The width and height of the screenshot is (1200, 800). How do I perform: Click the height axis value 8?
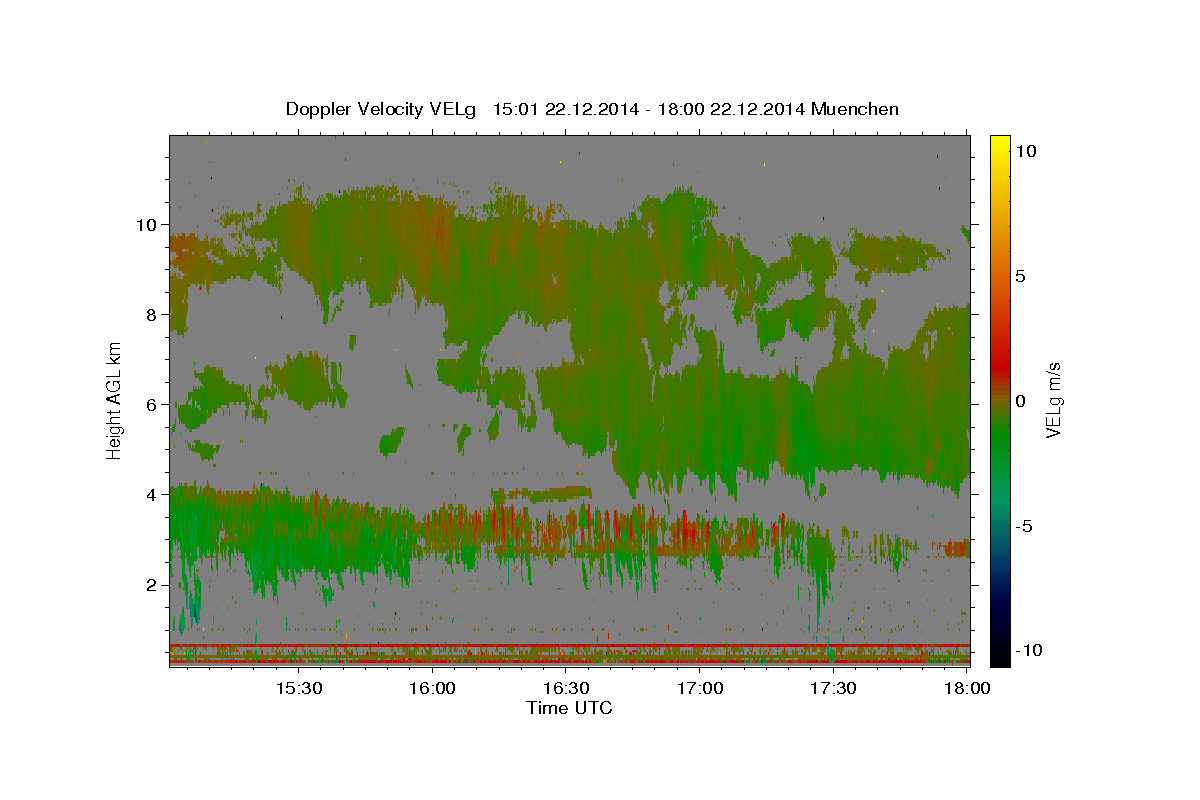[152, 315]
